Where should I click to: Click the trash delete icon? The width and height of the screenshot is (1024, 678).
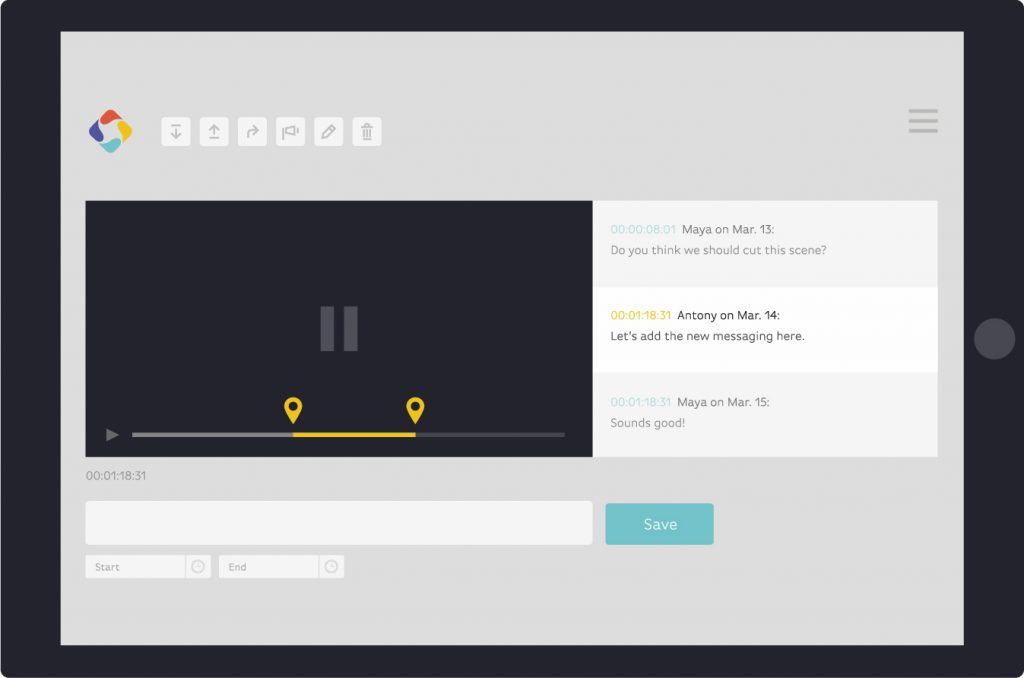point(367,132)
